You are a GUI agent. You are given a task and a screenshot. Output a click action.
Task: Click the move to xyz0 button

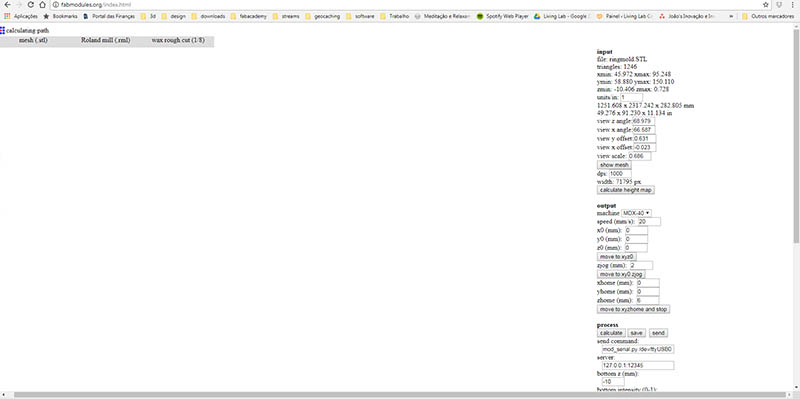point(617,257)
